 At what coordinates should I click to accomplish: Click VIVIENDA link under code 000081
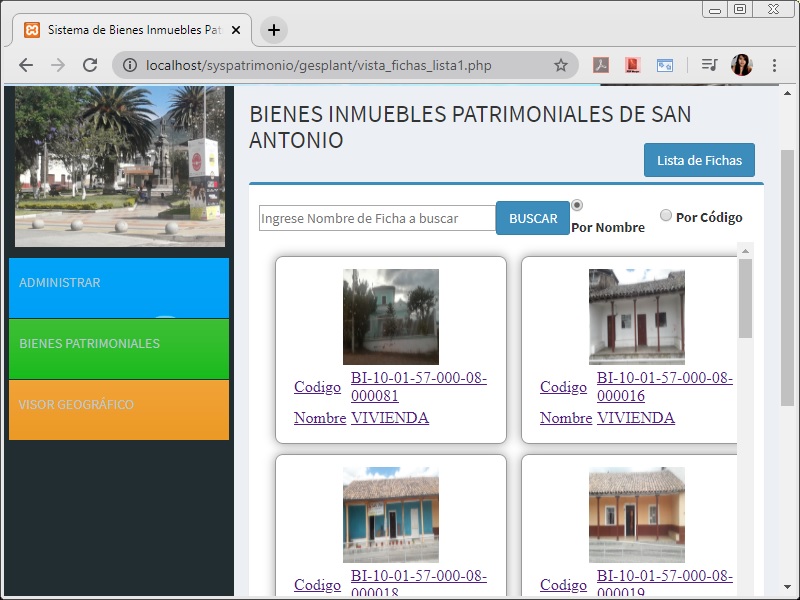(390, 418)
